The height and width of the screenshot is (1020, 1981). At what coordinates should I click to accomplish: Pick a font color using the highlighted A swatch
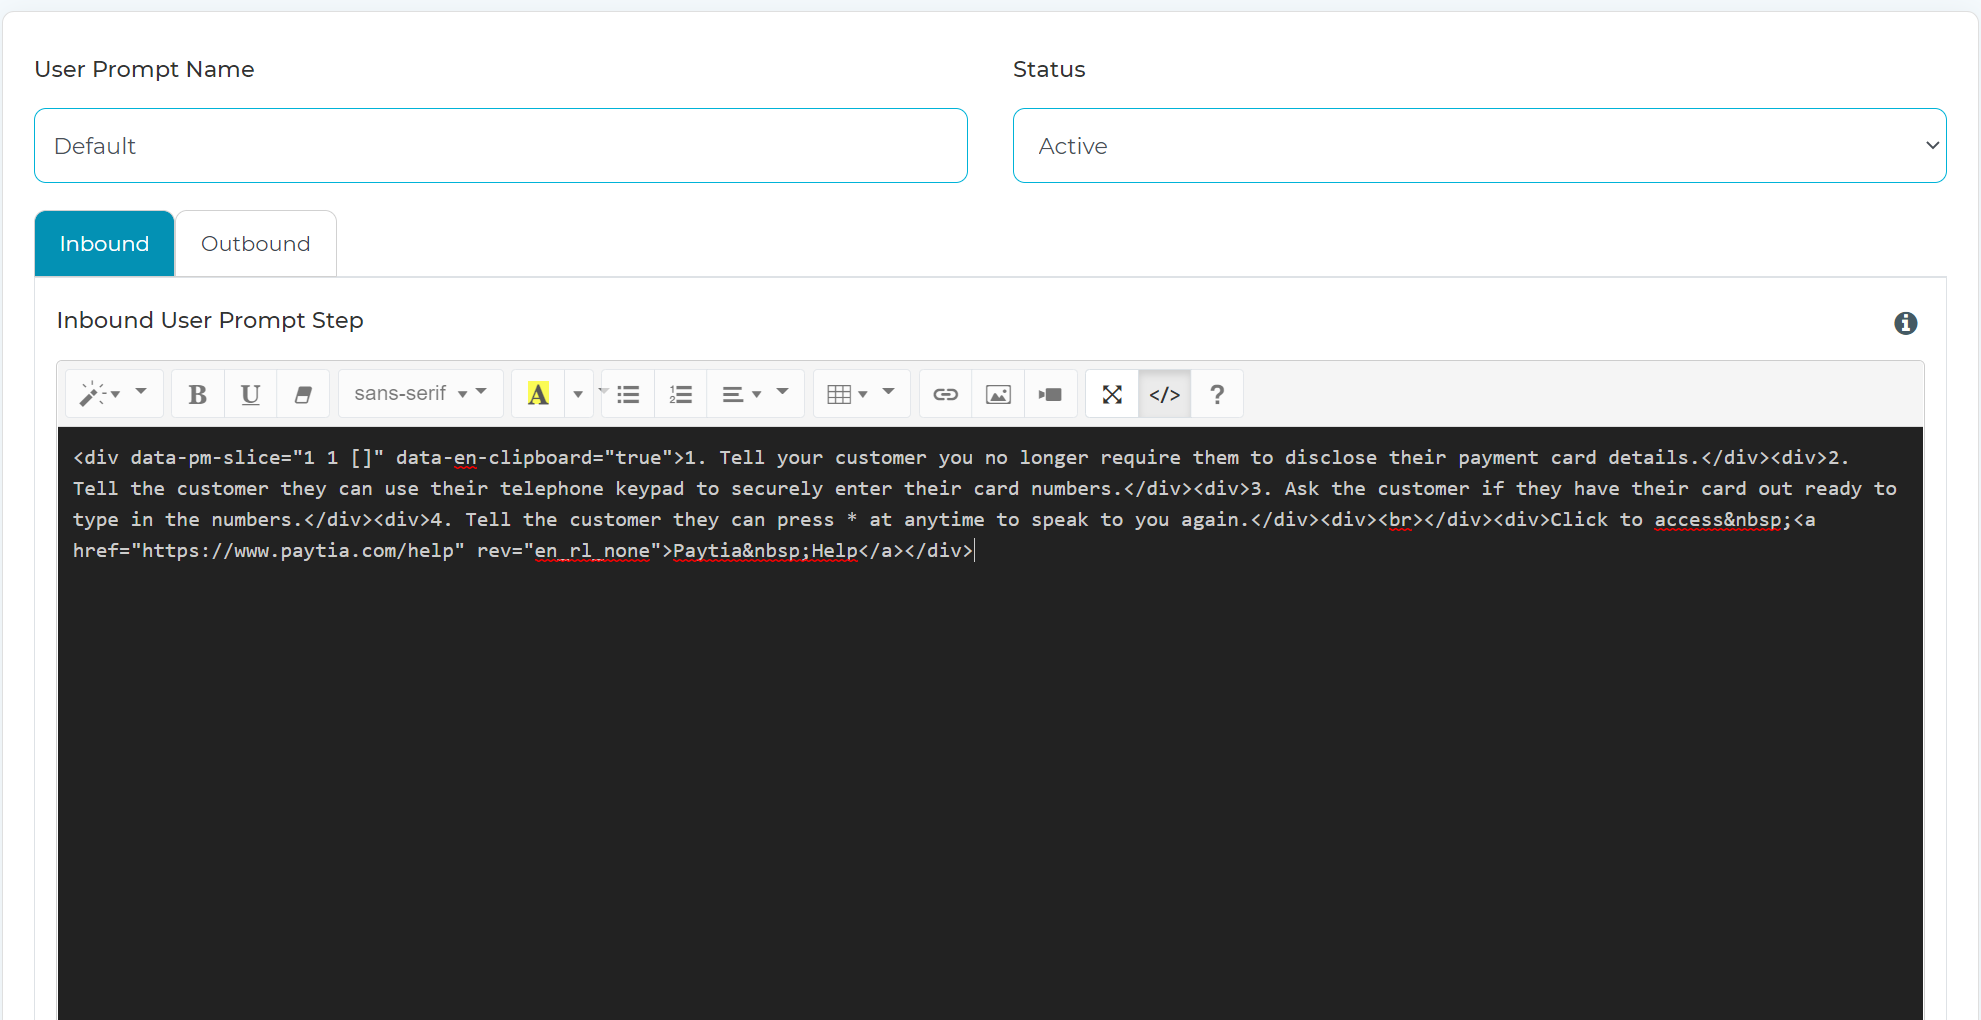(x=538, y=393)
